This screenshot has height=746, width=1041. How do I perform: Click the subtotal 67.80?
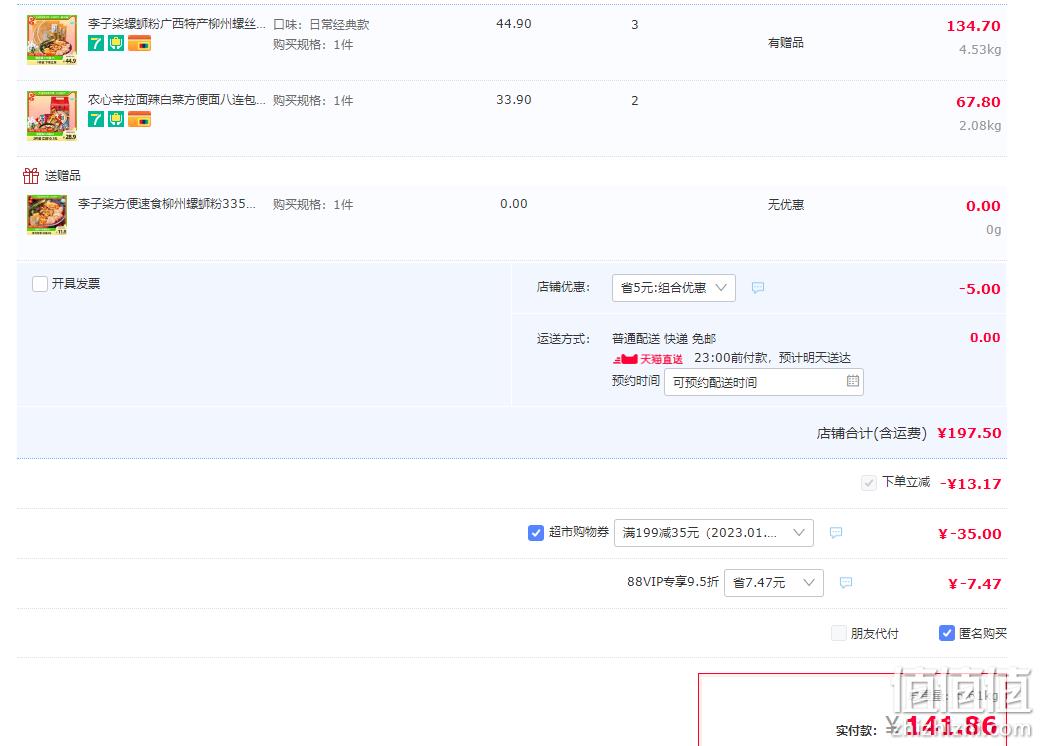point(978,102)
